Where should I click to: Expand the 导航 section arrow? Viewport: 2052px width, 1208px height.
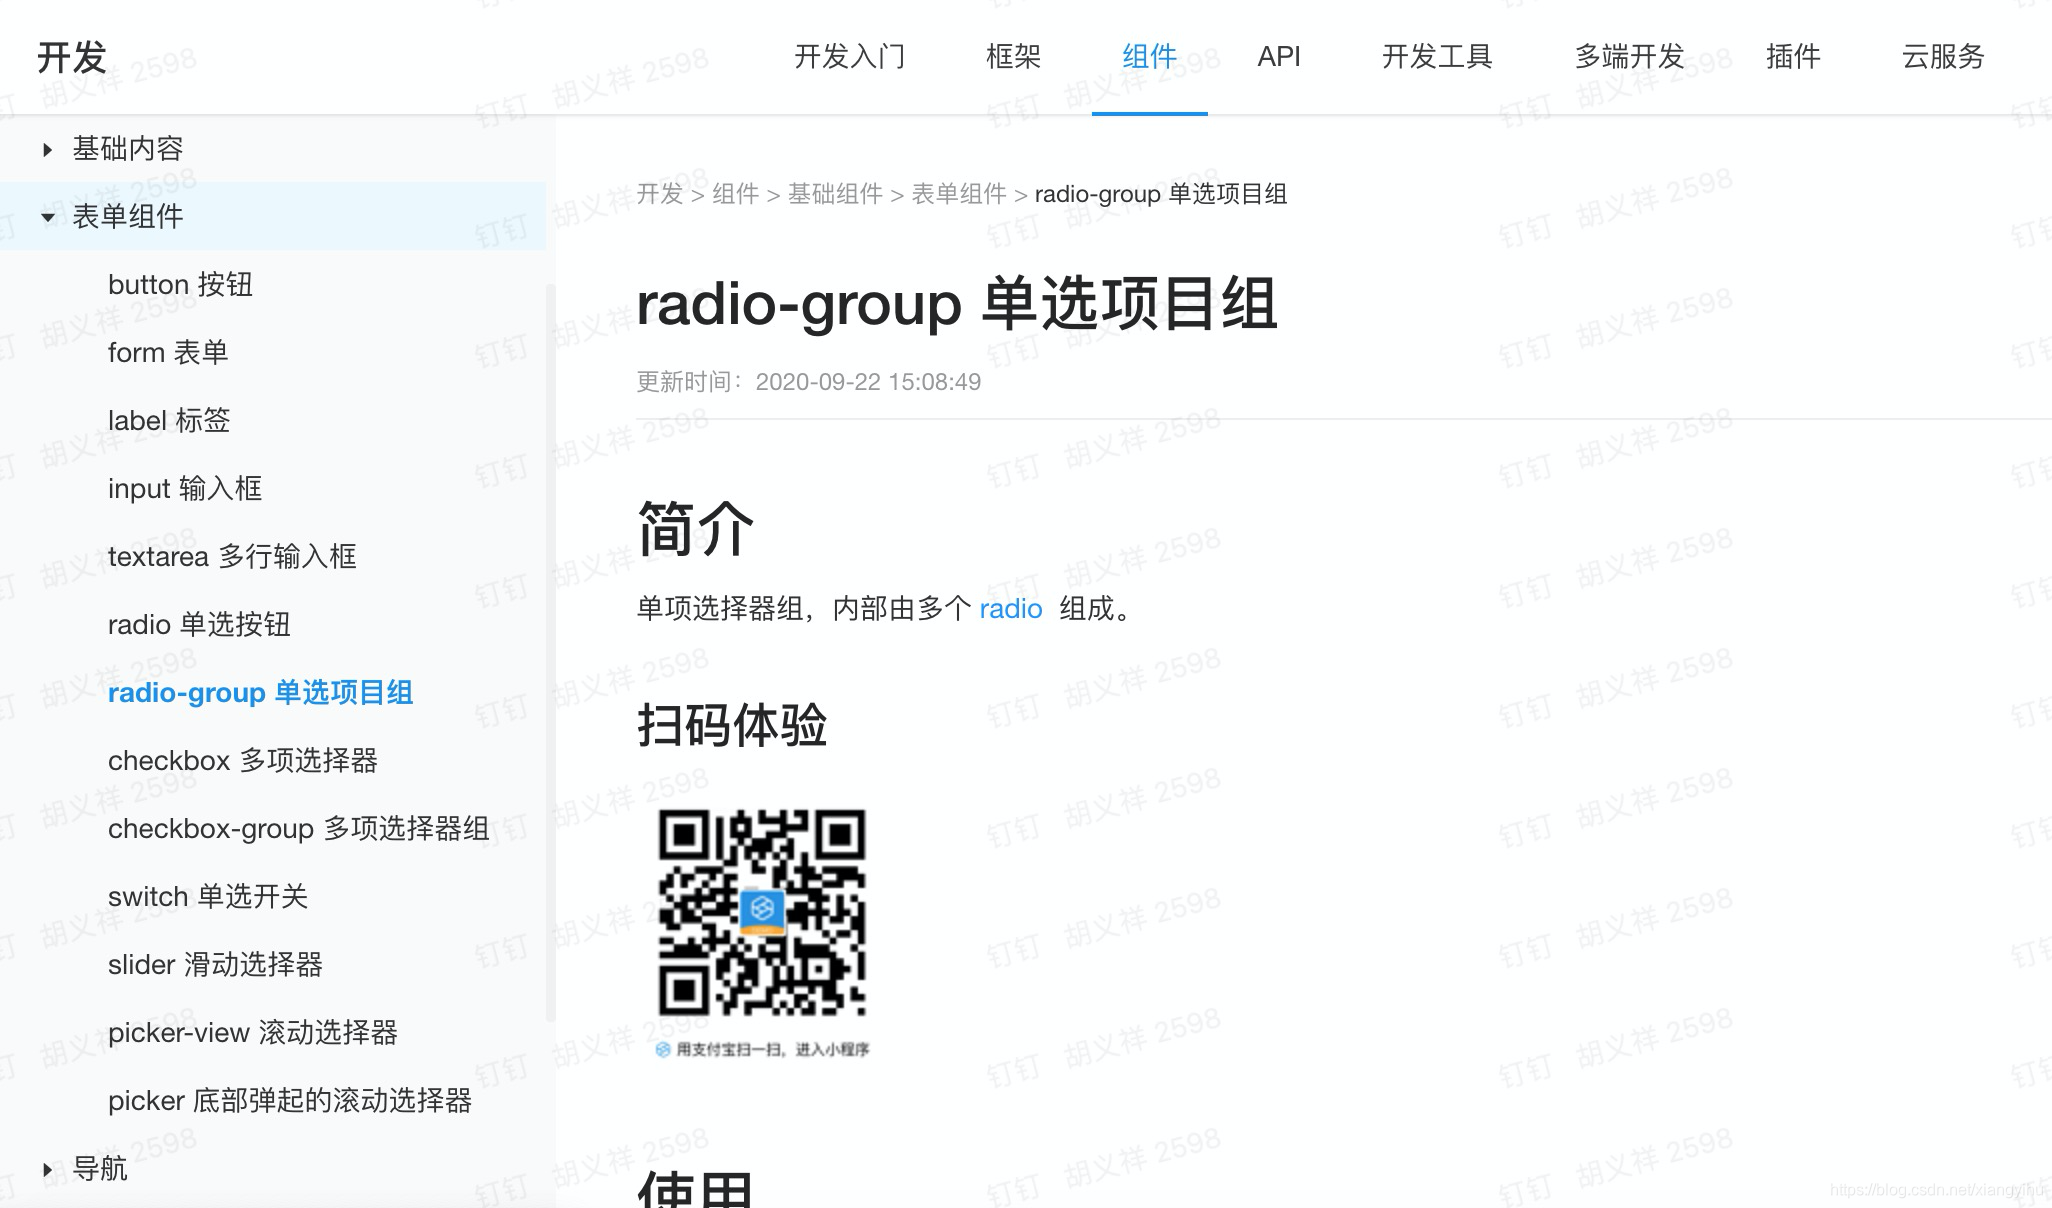[47, 1169]
